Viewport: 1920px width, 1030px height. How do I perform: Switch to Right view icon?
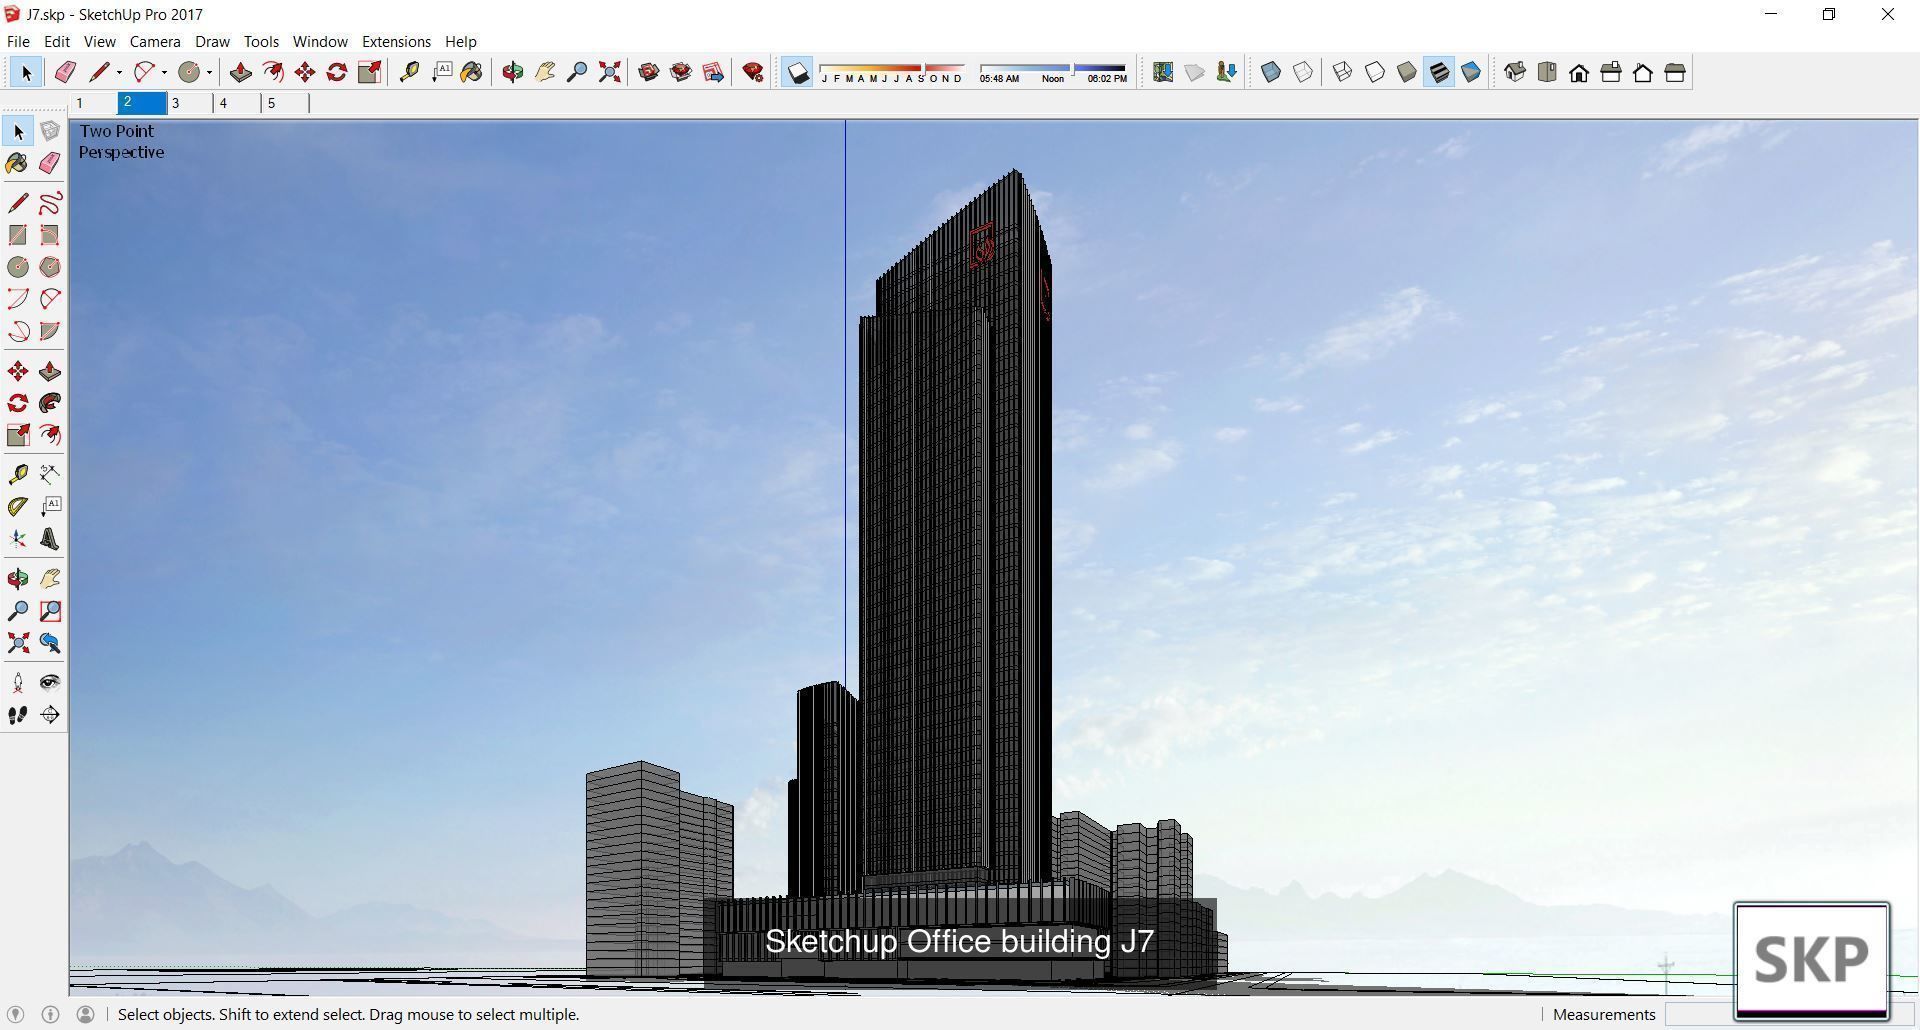point(1611,72)
